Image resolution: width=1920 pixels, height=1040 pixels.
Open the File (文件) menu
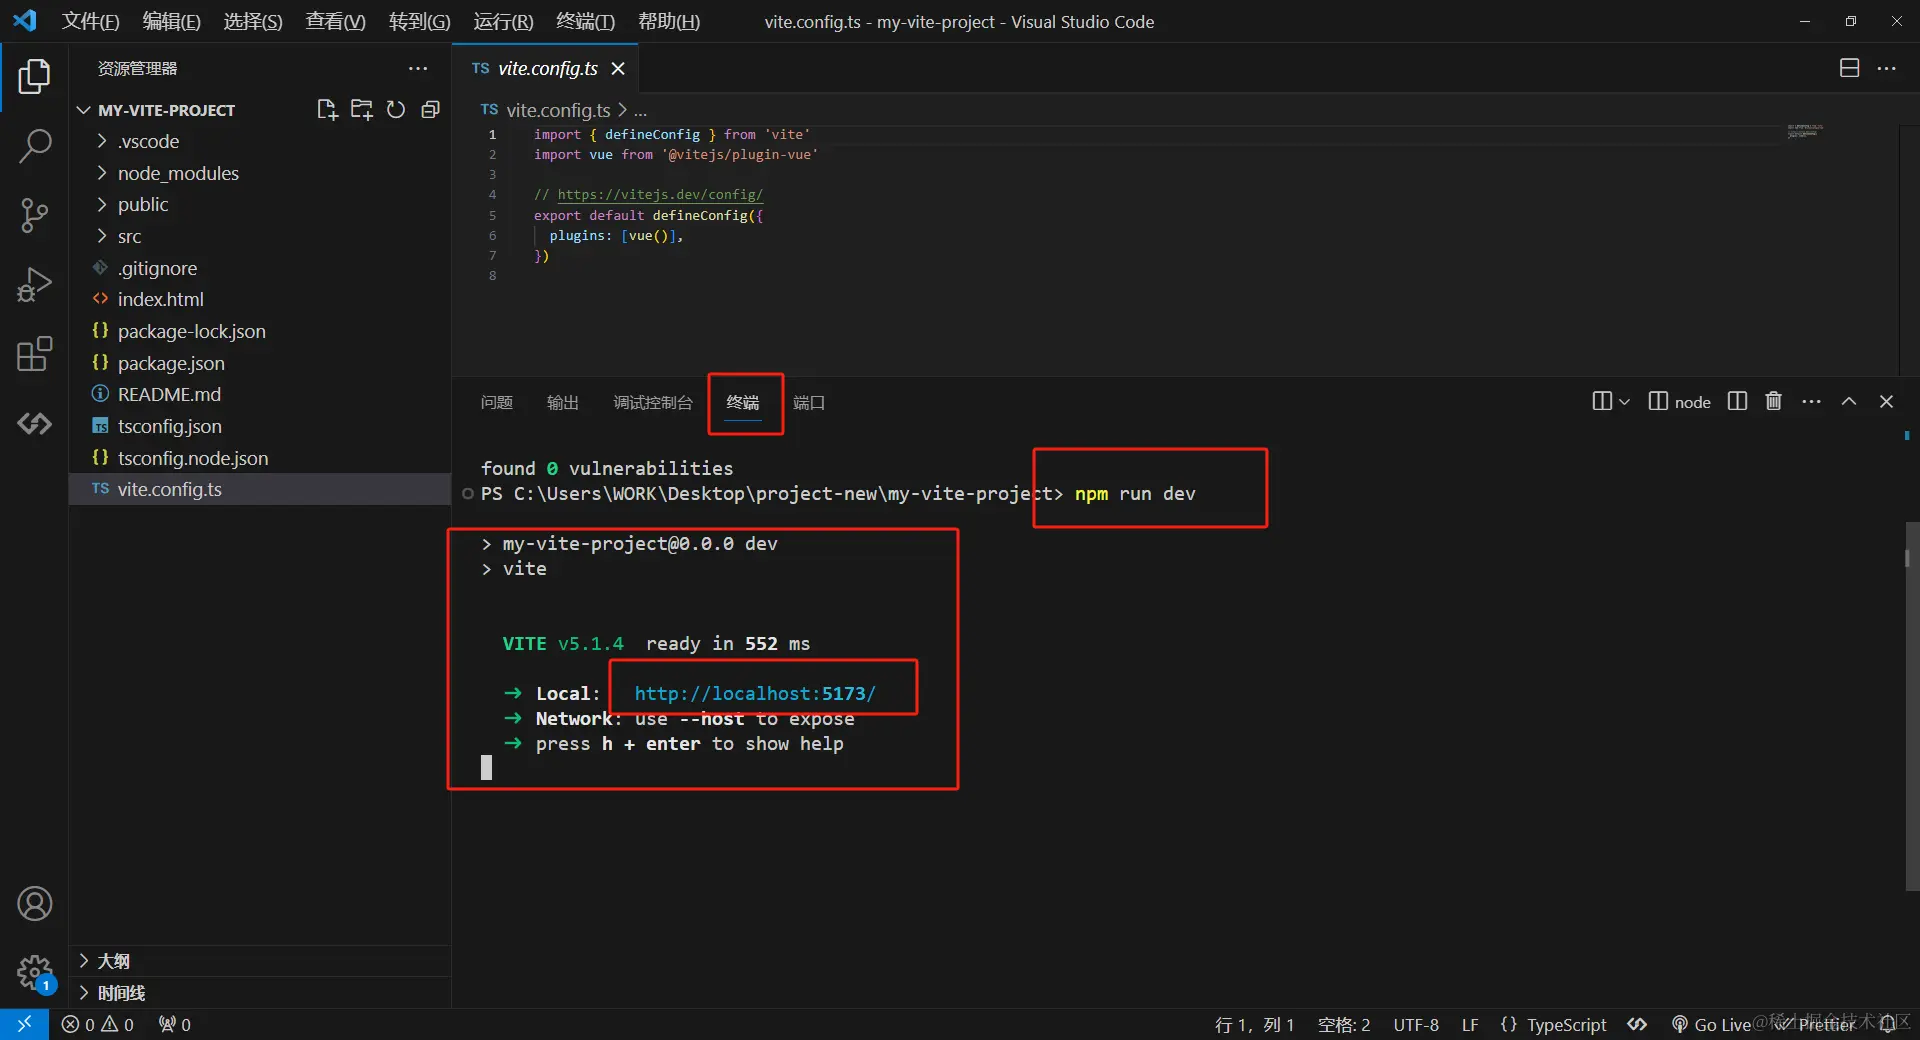click(x=90, y=21)
